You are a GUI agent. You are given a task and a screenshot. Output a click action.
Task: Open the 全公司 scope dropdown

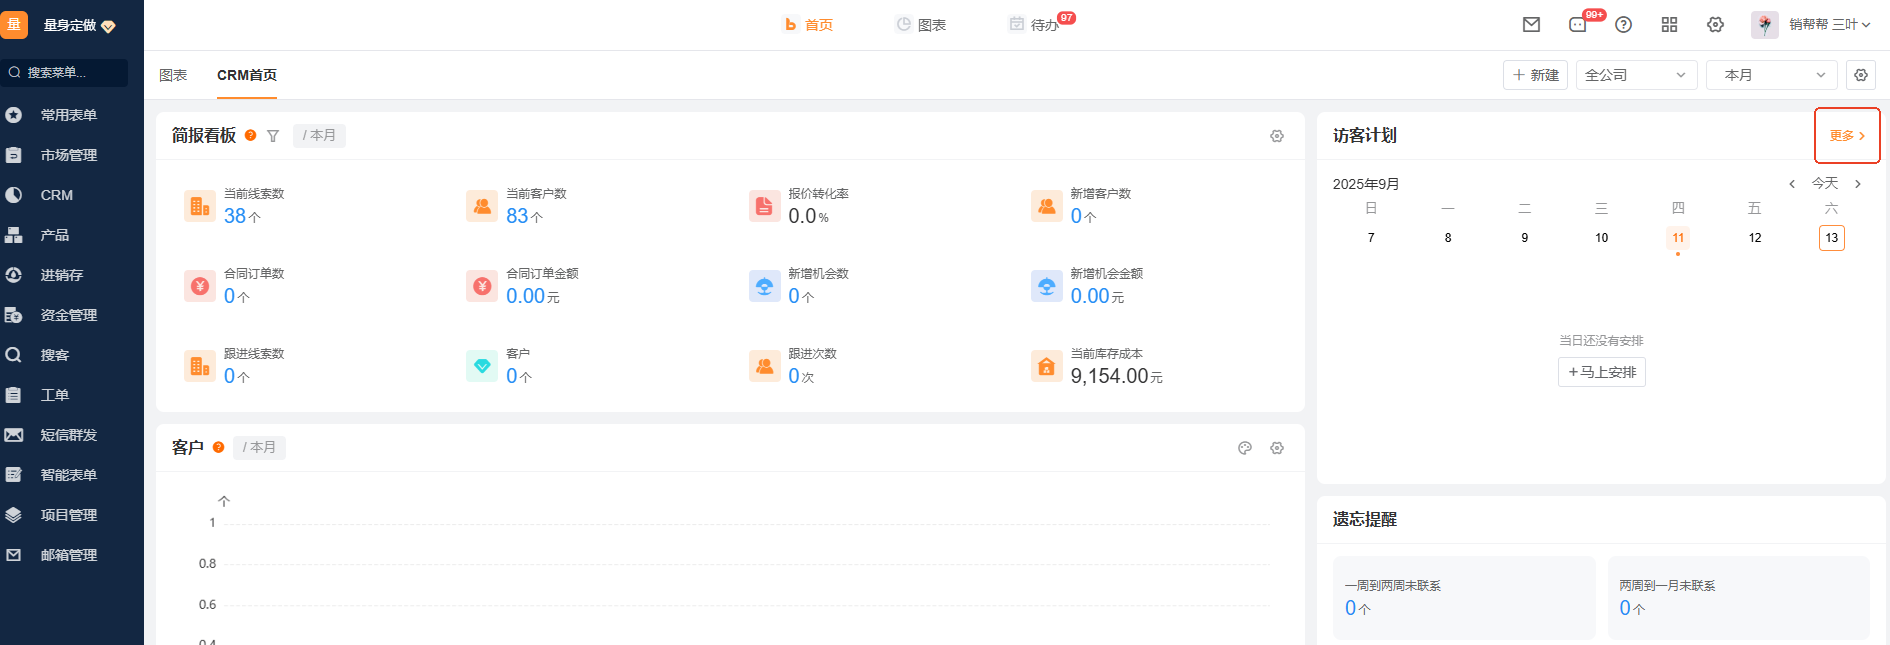click(x=1636, y=75)
